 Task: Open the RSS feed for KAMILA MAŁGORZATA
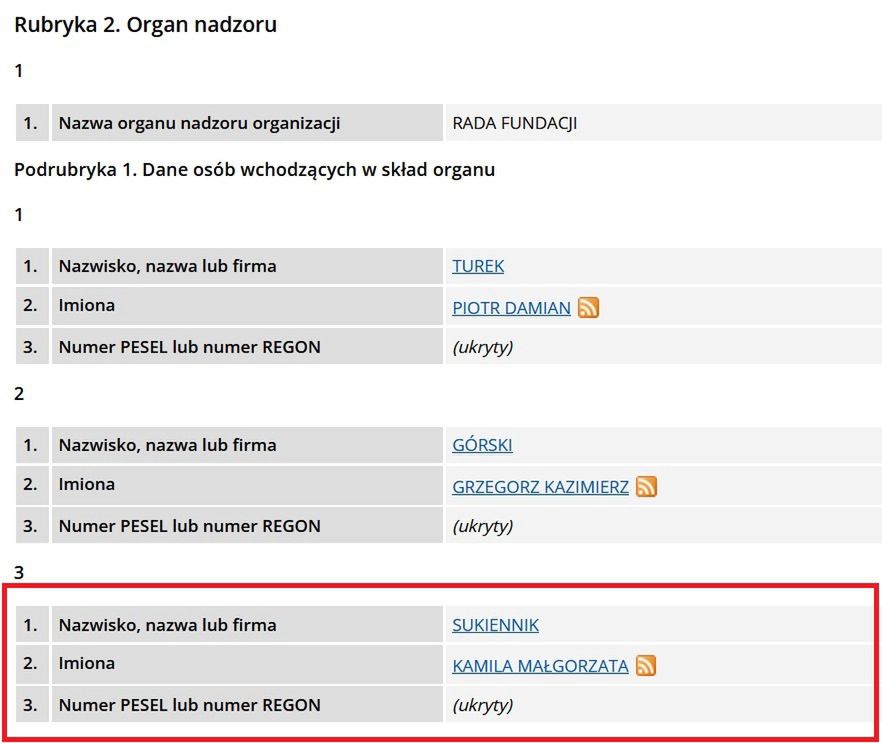(x=647, y=666)
